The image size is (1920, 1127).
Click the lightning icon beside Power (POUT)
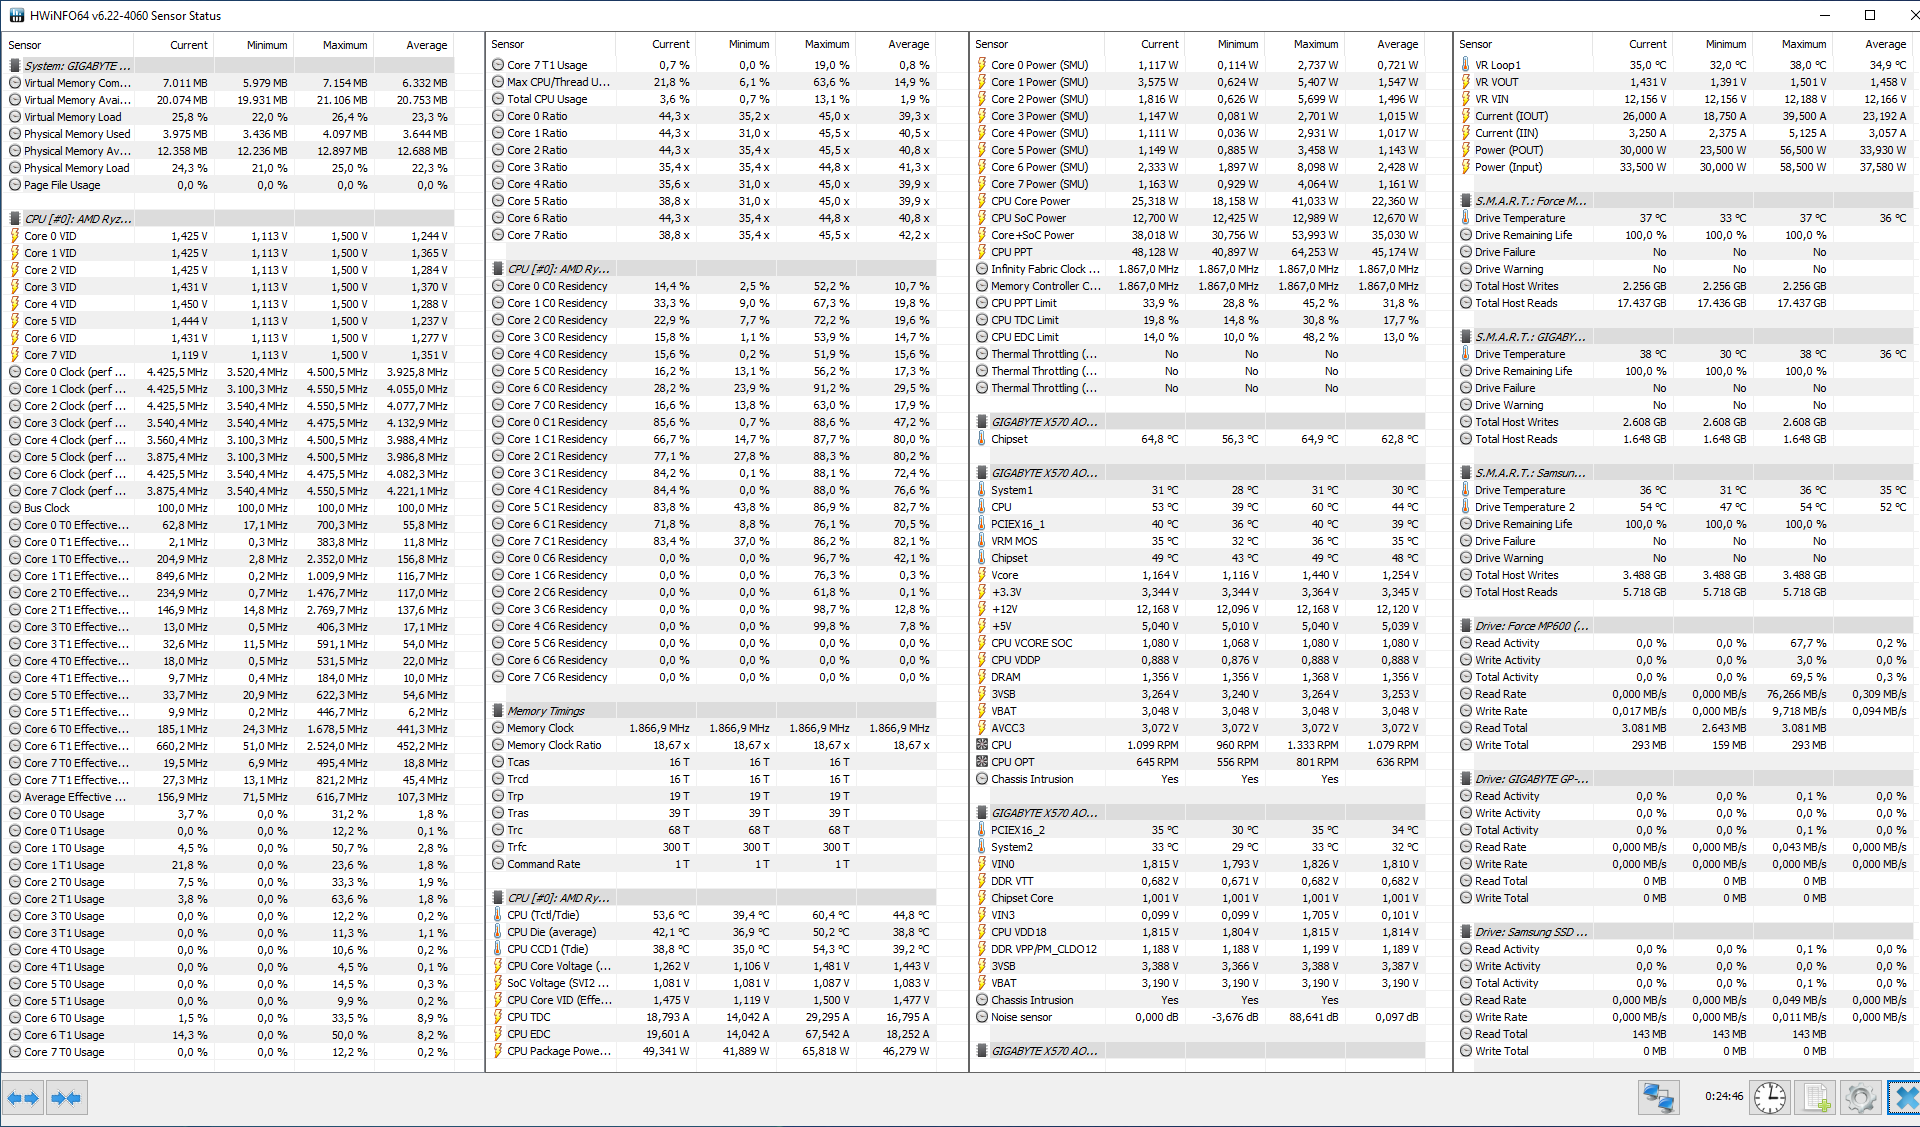(x=1466, y=150)
